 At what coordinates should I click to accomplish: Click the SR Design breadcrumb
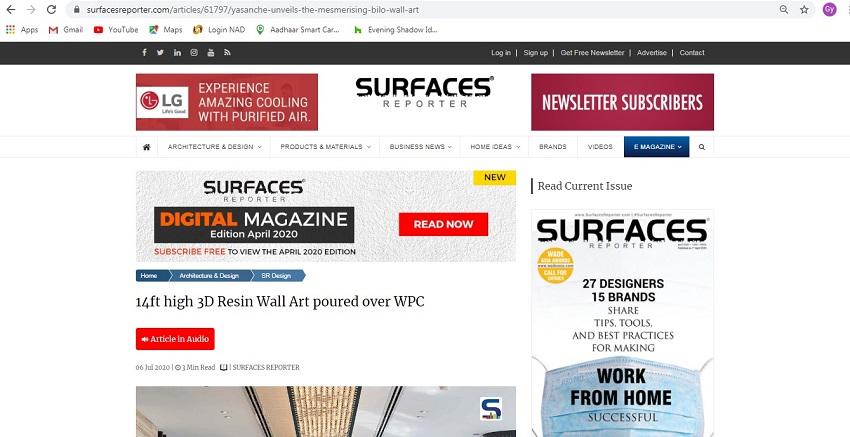(x=277, y=275)
